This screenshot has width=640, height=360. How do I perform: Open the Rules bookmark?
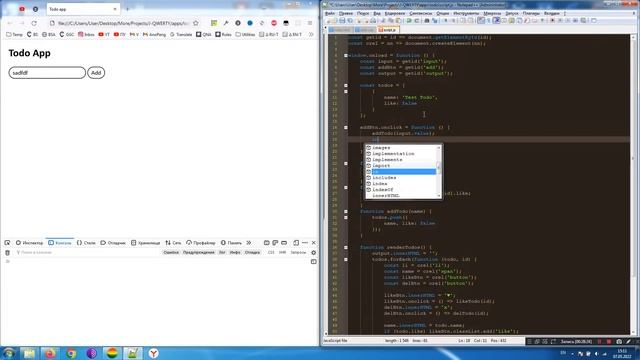pos(224,35)
